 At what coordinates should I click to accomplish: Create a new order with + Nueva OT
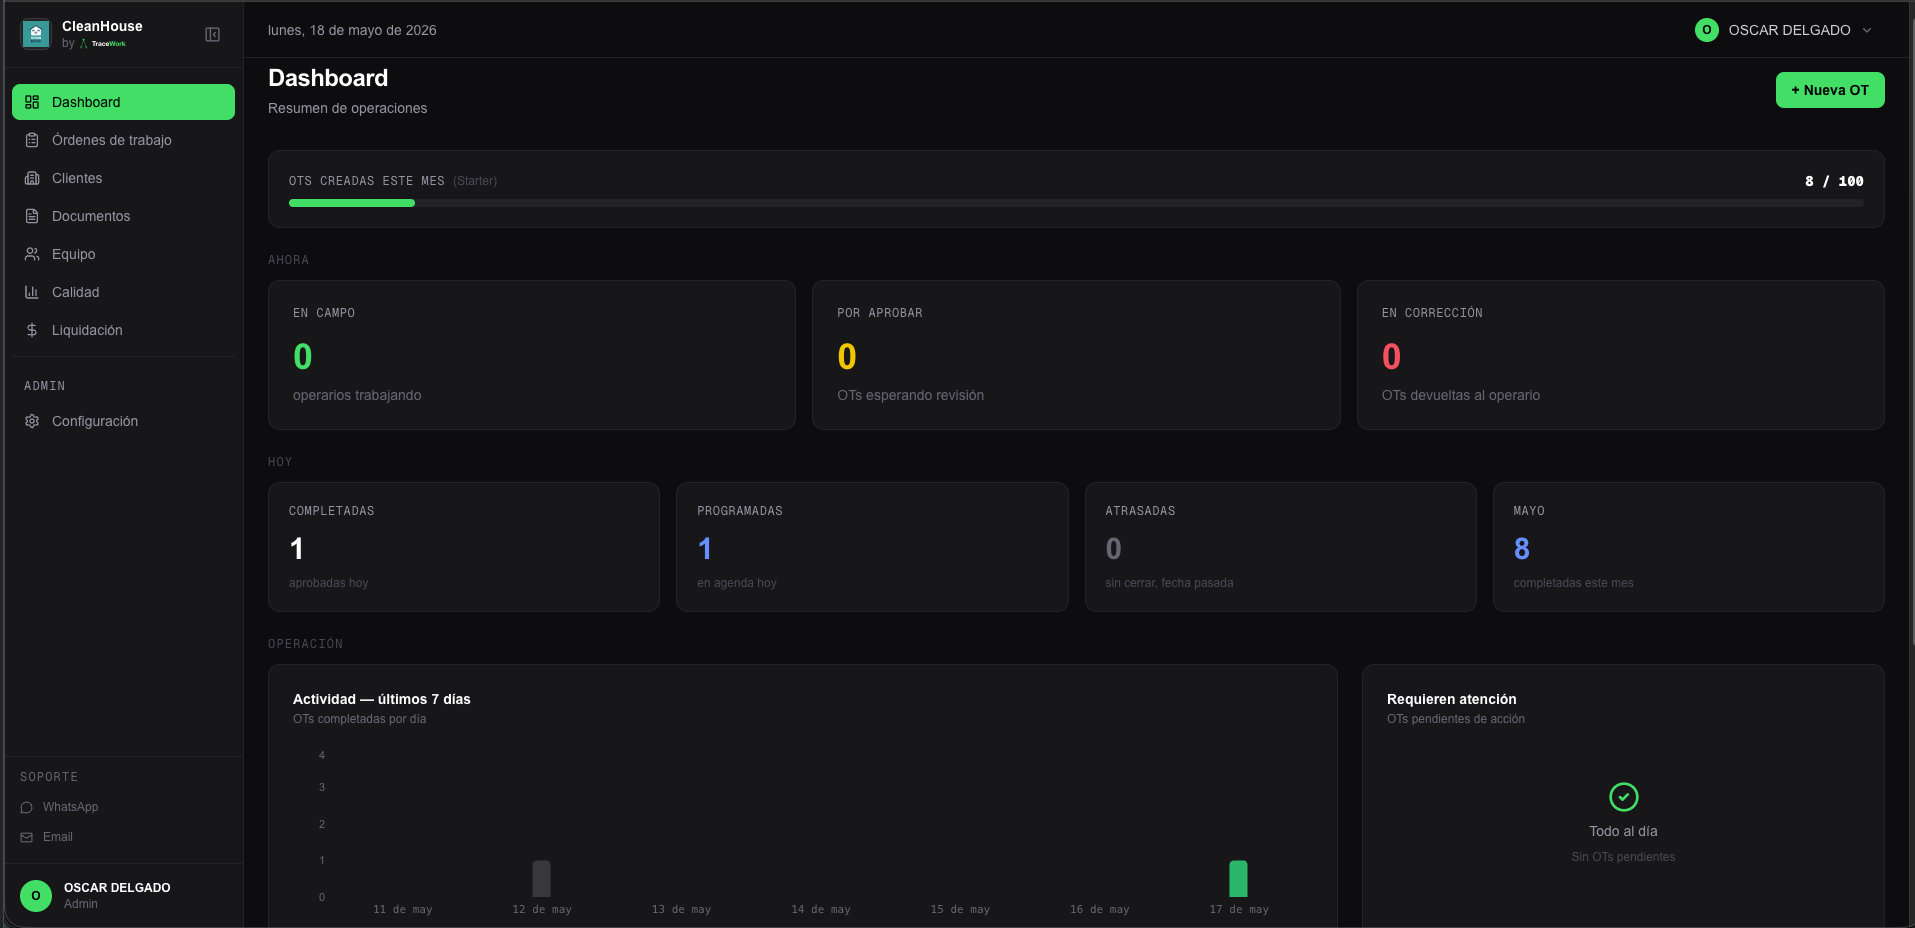click(1830, 90)
